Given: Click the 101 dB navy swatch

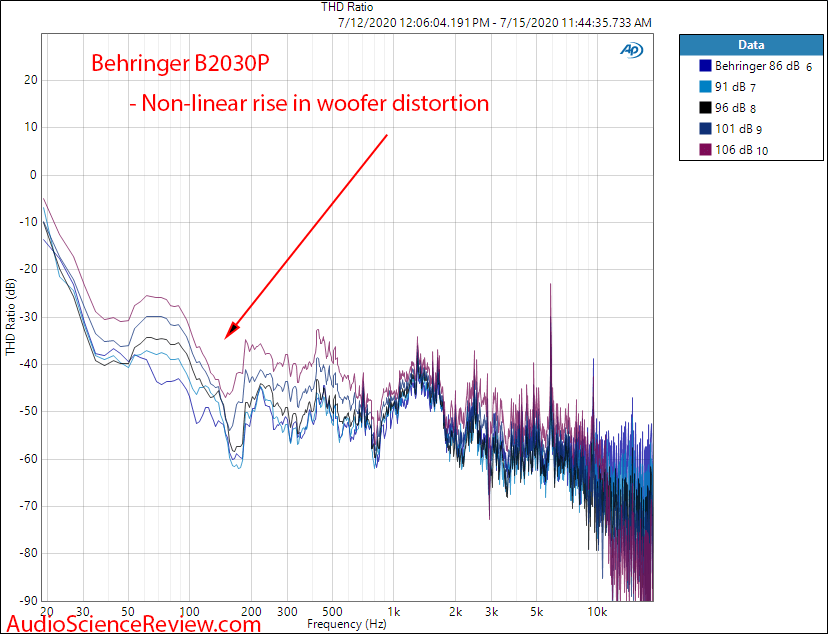Looking at the screenshot, I should pos(705,128).
